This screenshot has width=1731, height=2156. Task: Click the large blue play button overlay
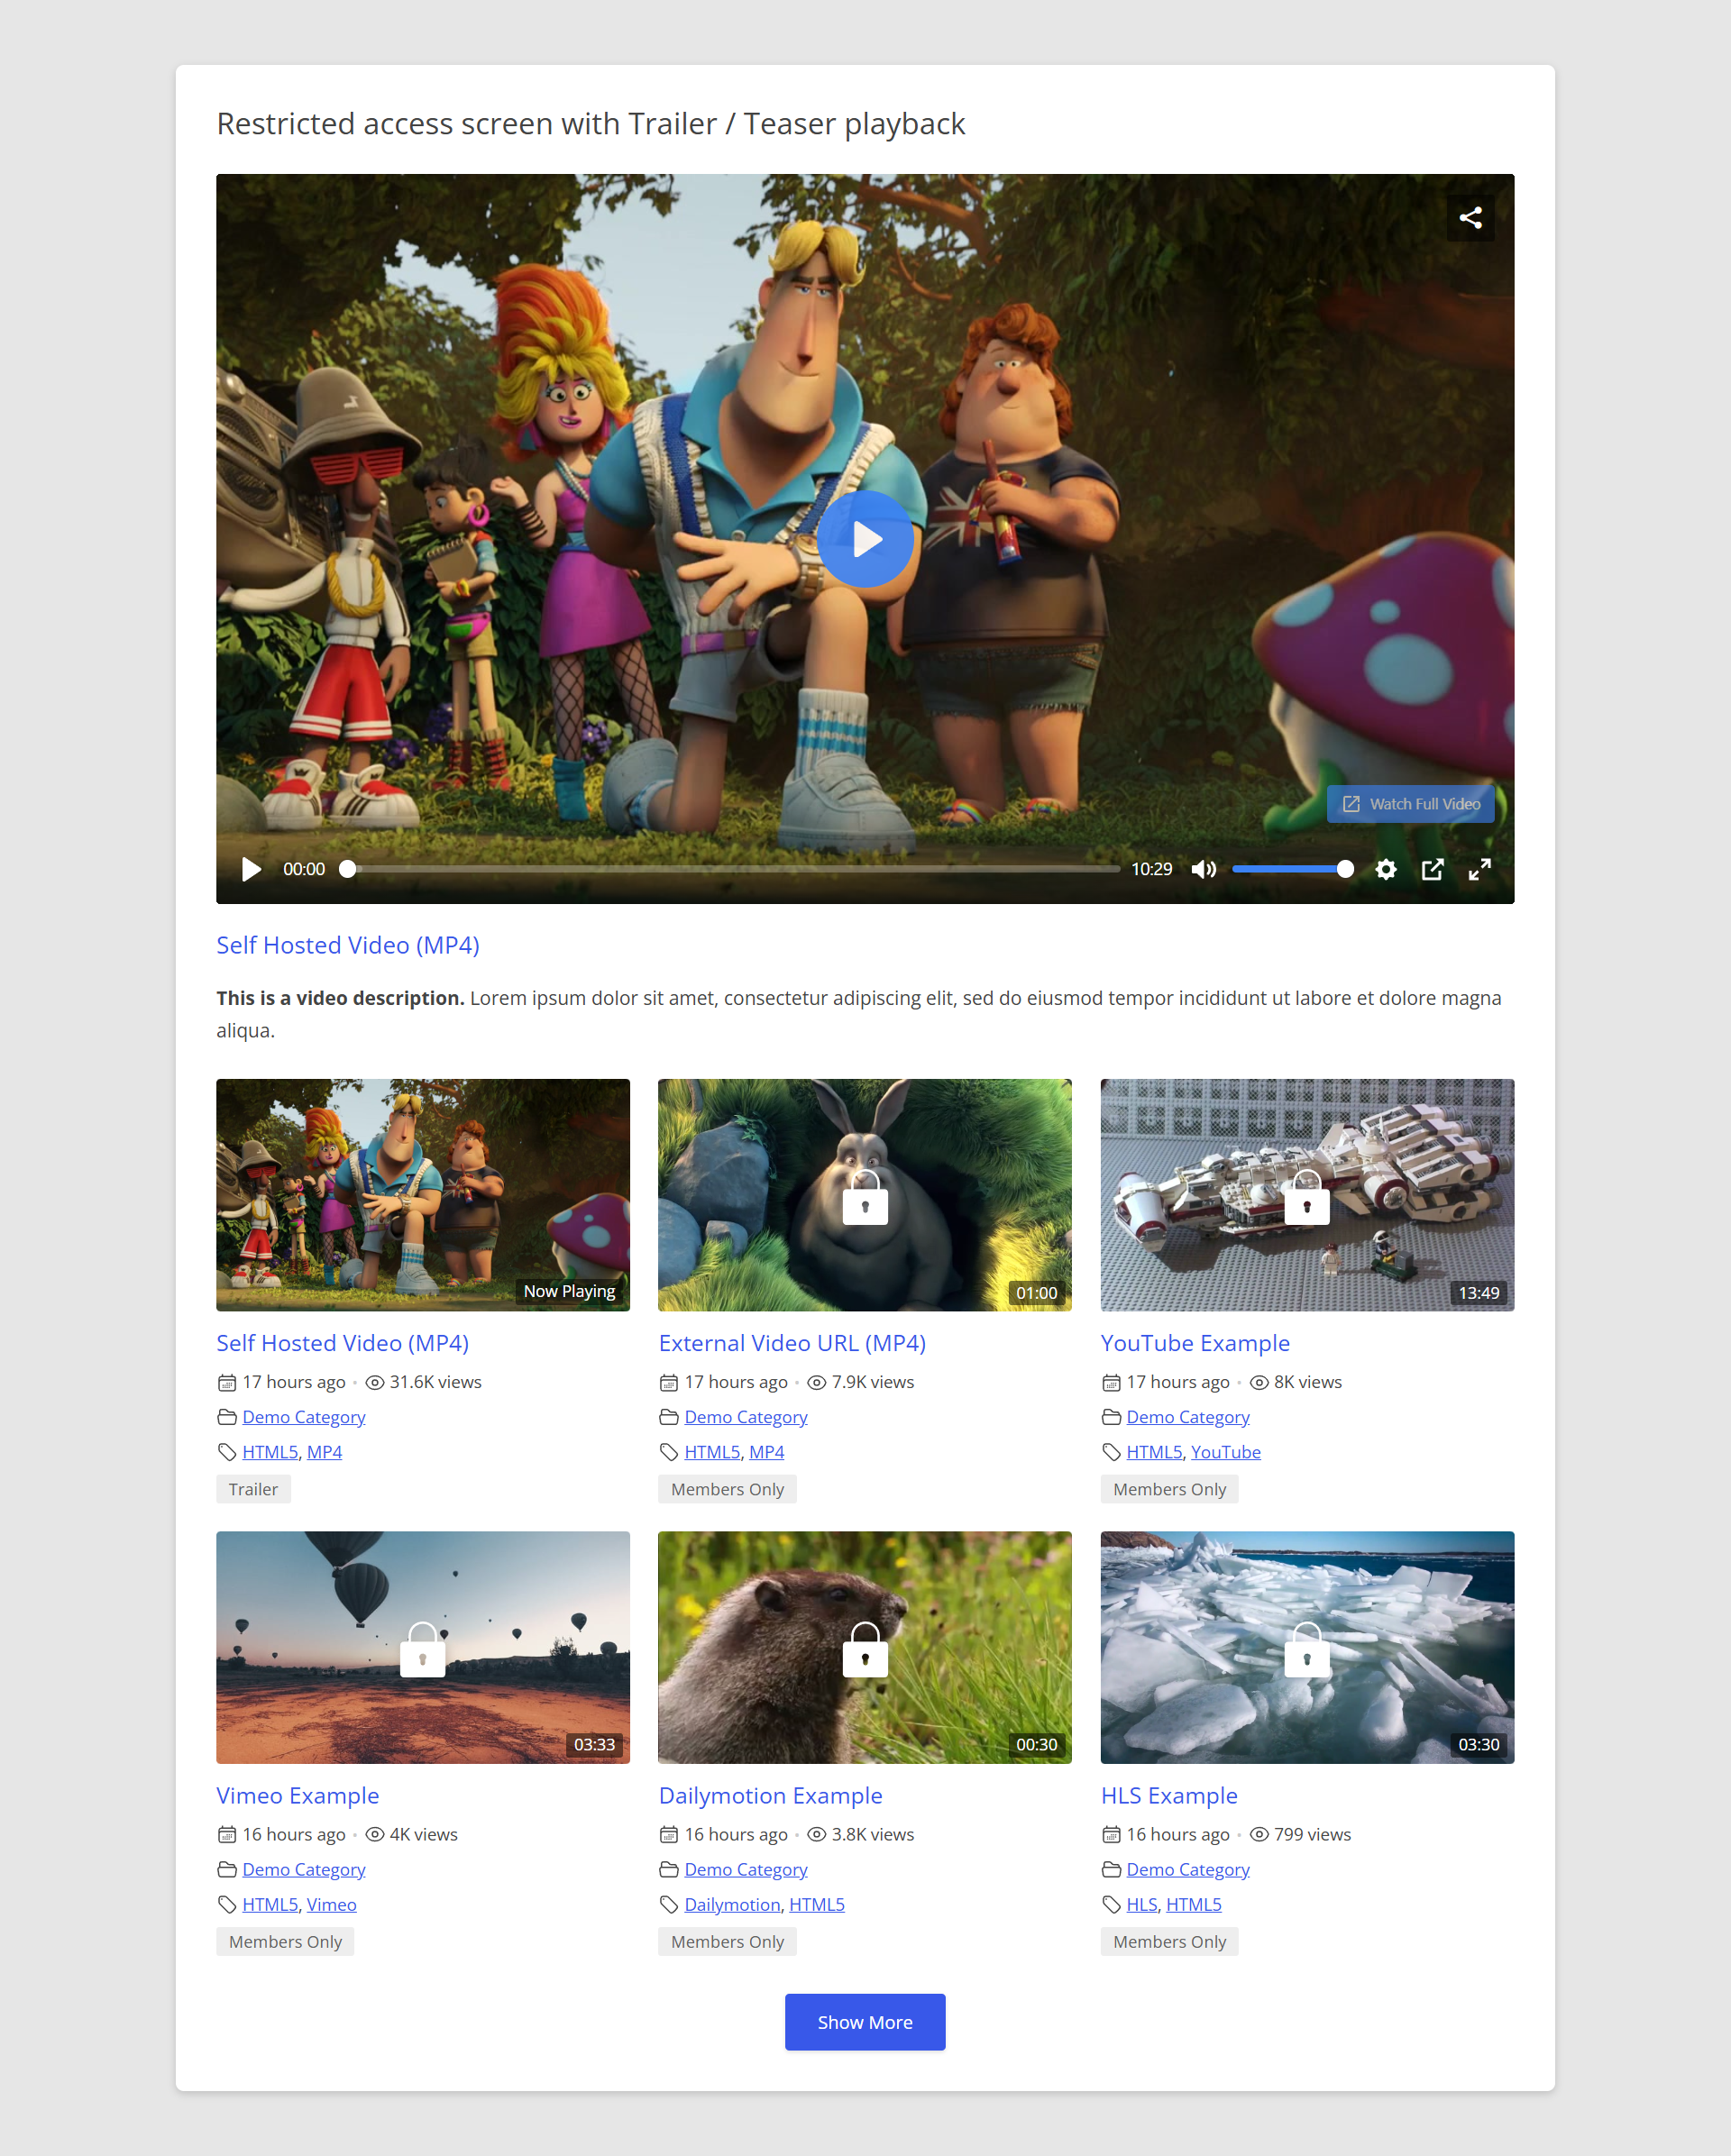click(x=865, y=539)
